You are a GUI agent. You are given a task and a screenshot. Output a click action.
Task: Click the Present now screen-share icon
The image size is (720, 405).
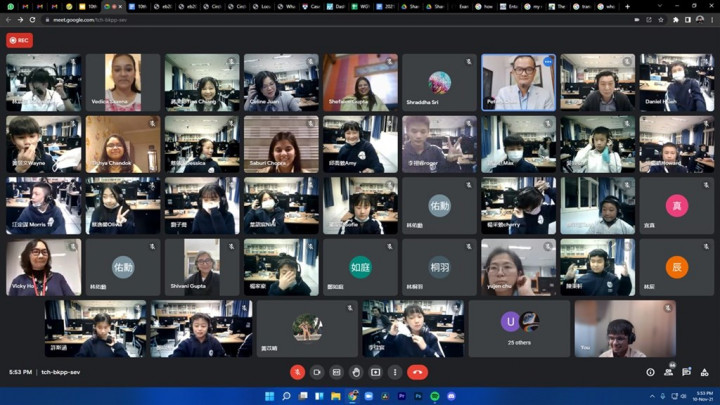[376, 372]
